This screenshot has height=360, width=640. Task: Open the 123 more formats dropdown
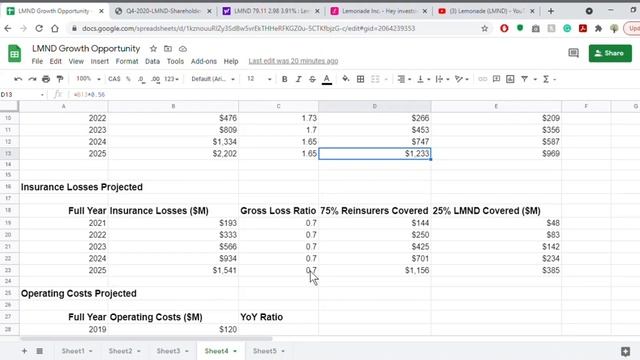point(171,79)
